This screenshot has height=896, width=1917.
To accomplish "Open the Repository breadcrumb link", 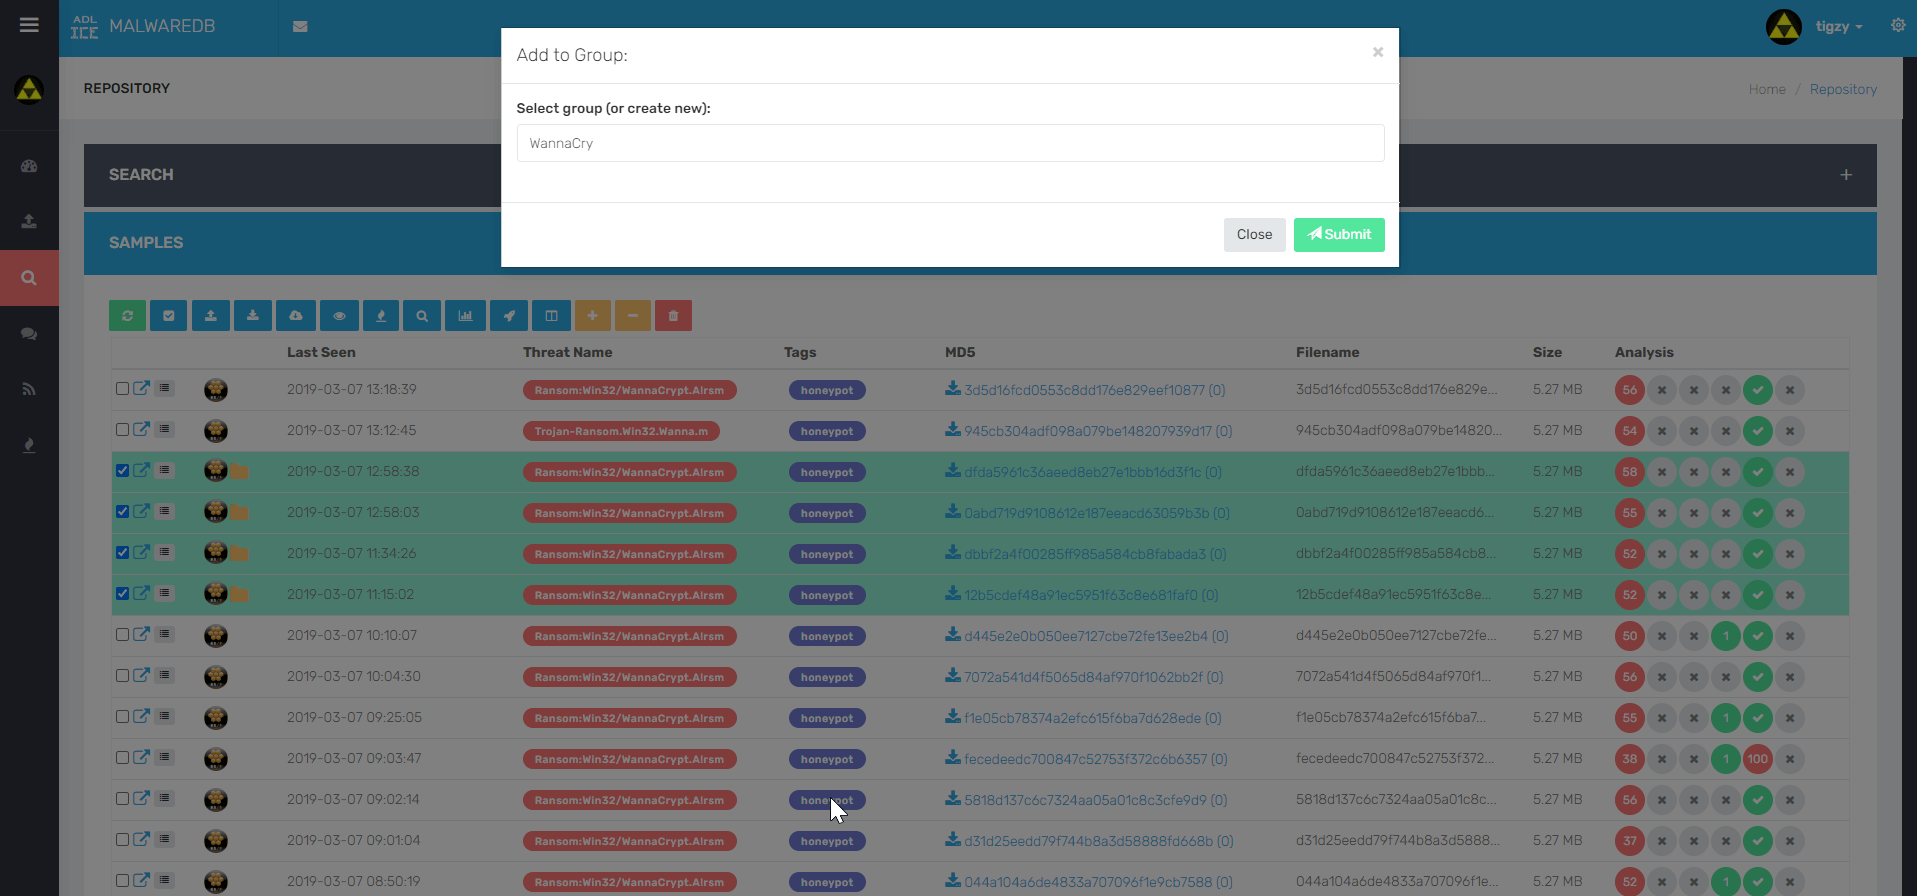I will (1842, 89).
